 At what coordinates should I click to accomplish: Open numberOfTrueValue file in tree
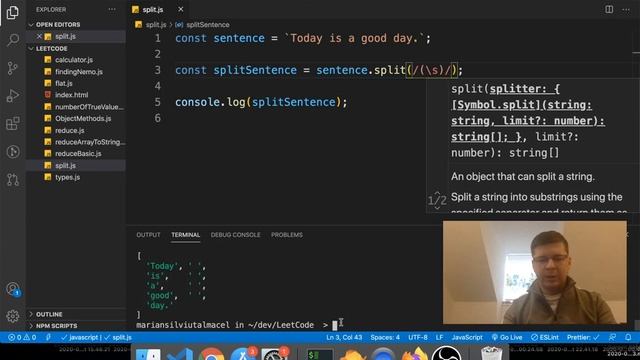76,107
